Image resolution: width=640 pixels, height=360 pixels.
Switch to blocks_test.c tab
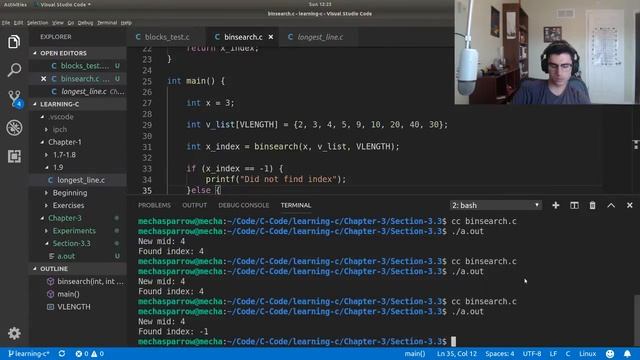(x=167, y=37)
